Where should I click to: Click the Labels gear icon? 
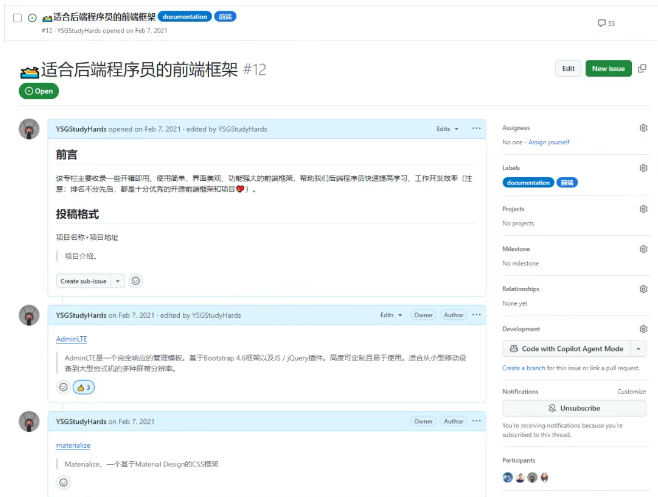pyautogui.click(x=643, y=168)
